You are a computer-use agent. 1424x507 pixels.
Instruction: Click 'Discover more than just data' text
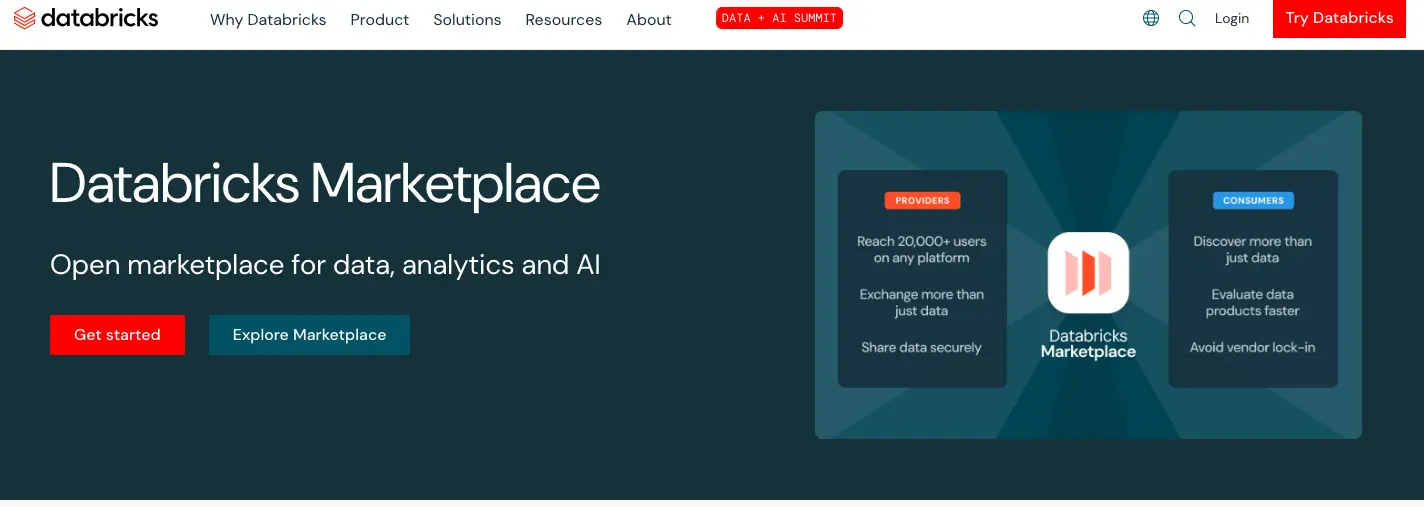[x=1253, y=250]
